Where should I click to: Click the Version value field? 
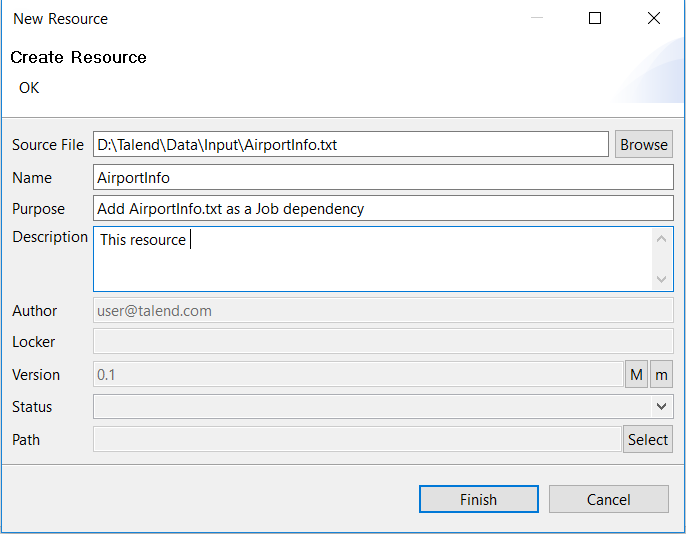pyautogui.click(x=357, y=375)
